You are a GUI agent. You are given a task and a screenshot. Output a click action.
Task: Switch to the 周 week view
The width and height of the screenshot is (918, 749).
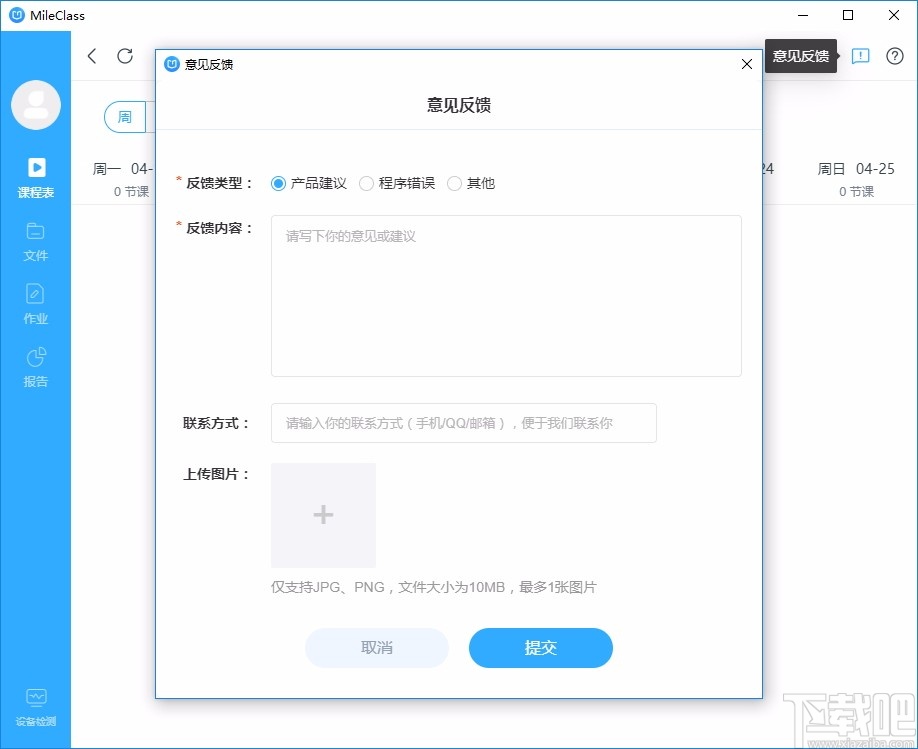click(125, 117)
